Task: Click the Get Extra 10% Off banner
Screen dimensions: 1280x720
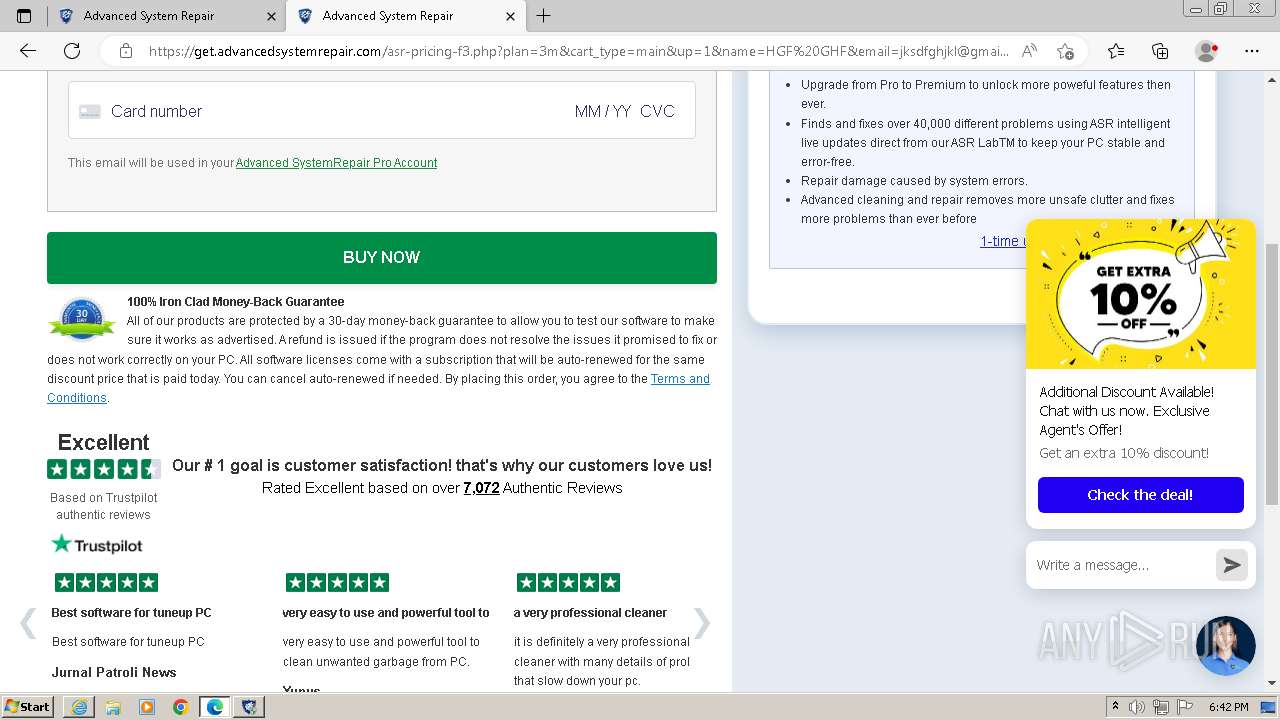Action: pos(1141,294)
